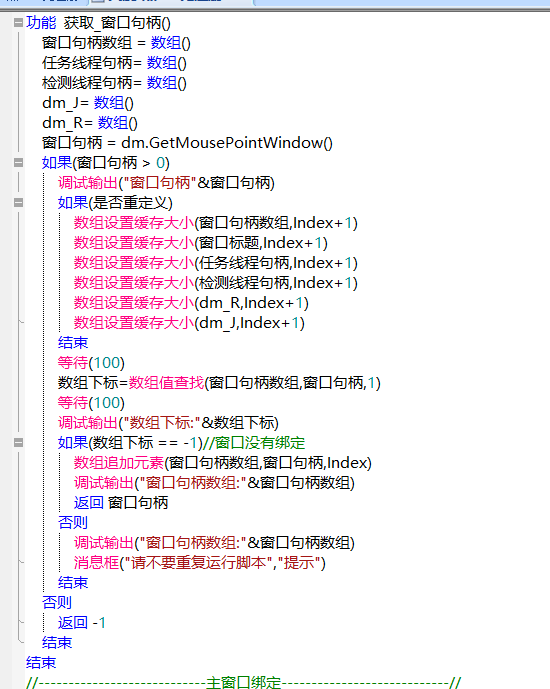The height and width of the screenshot is (689, 550).
Task: Click the 检测线程句柄= 数组() line
Action: (114, 83)
